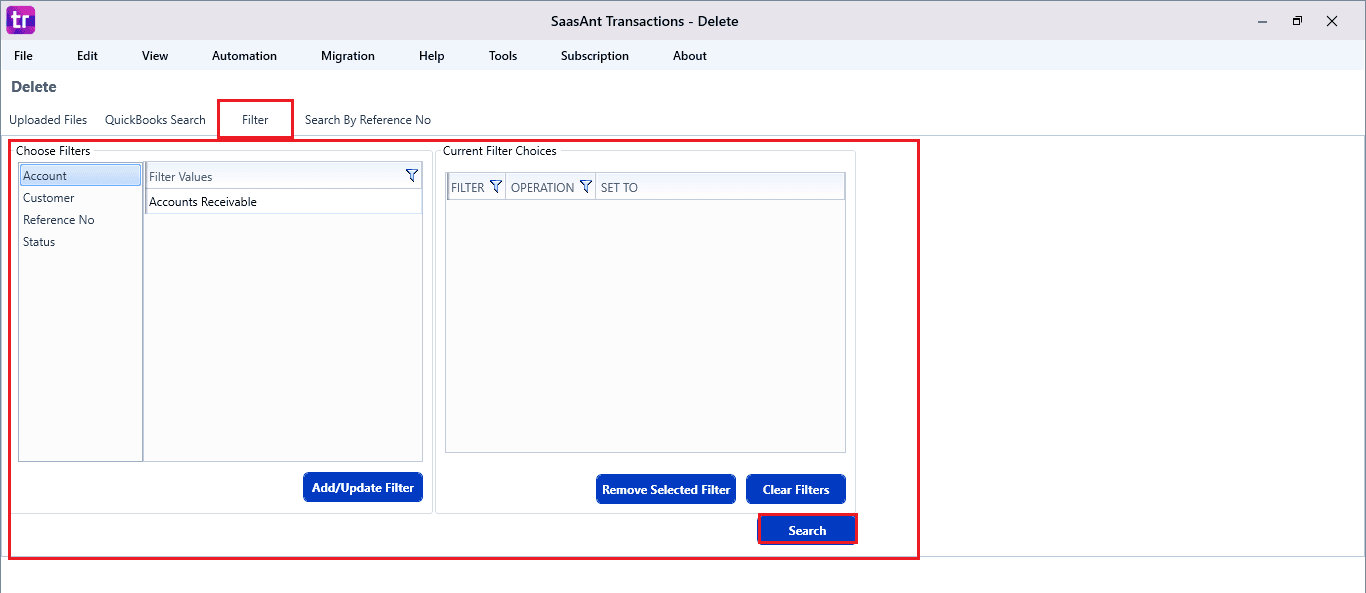Open the File menu
This screenshot has width=1366, height=593.
pos(23,56)
